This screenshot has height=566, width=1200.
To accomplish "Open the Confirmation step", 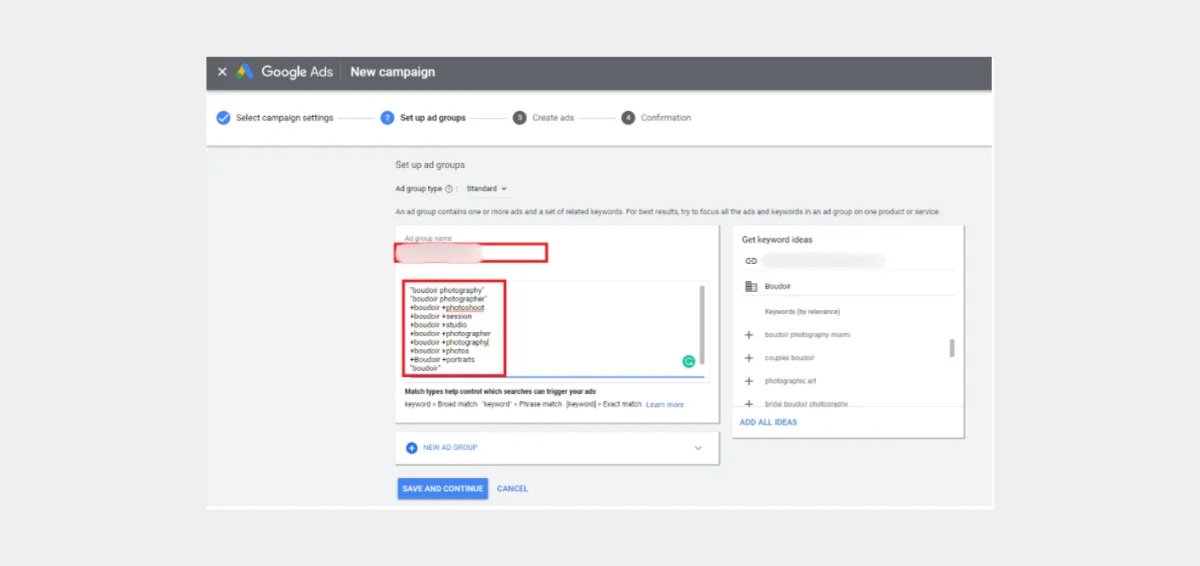I will 666,118.
